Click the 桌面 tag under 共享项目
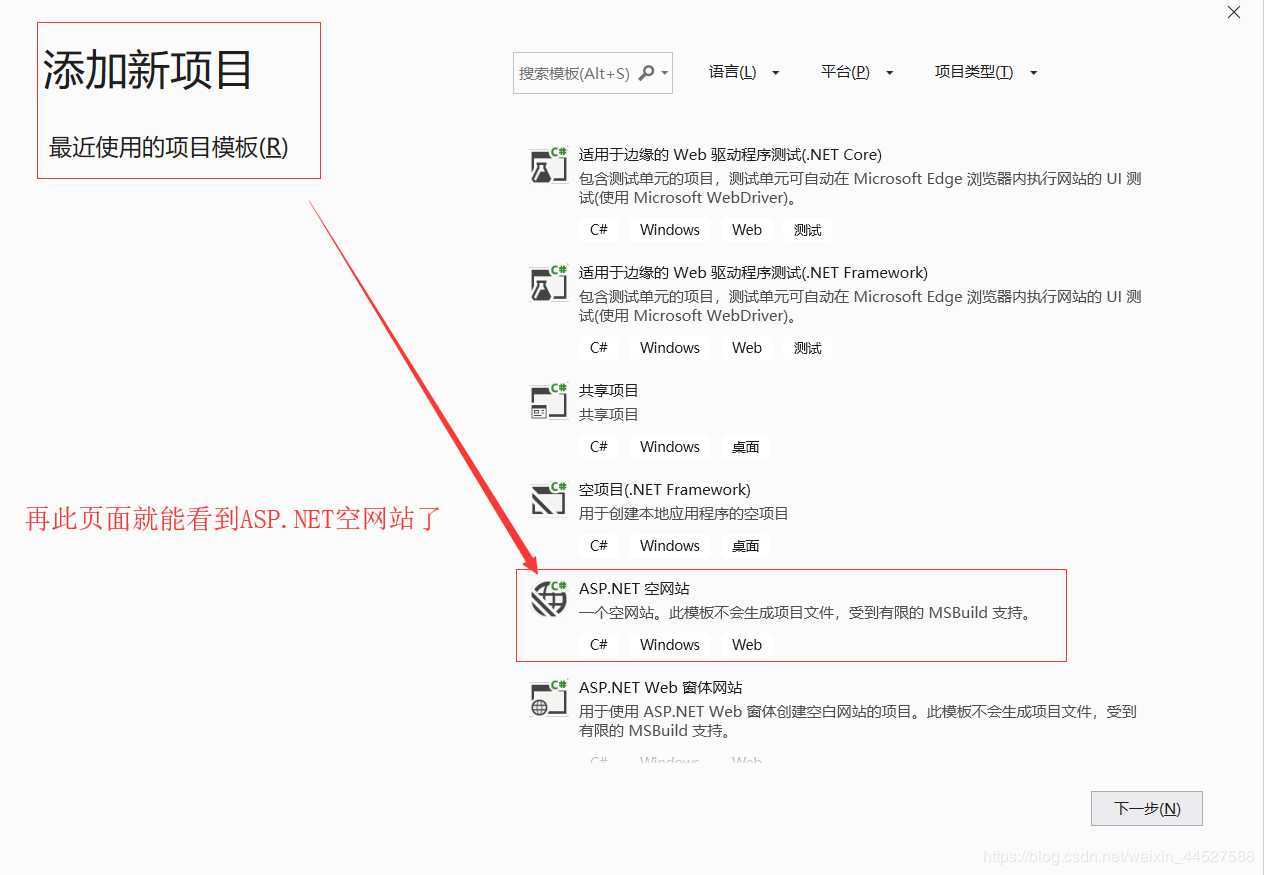The image size is (1264, 875). click(x=746, y=447)
